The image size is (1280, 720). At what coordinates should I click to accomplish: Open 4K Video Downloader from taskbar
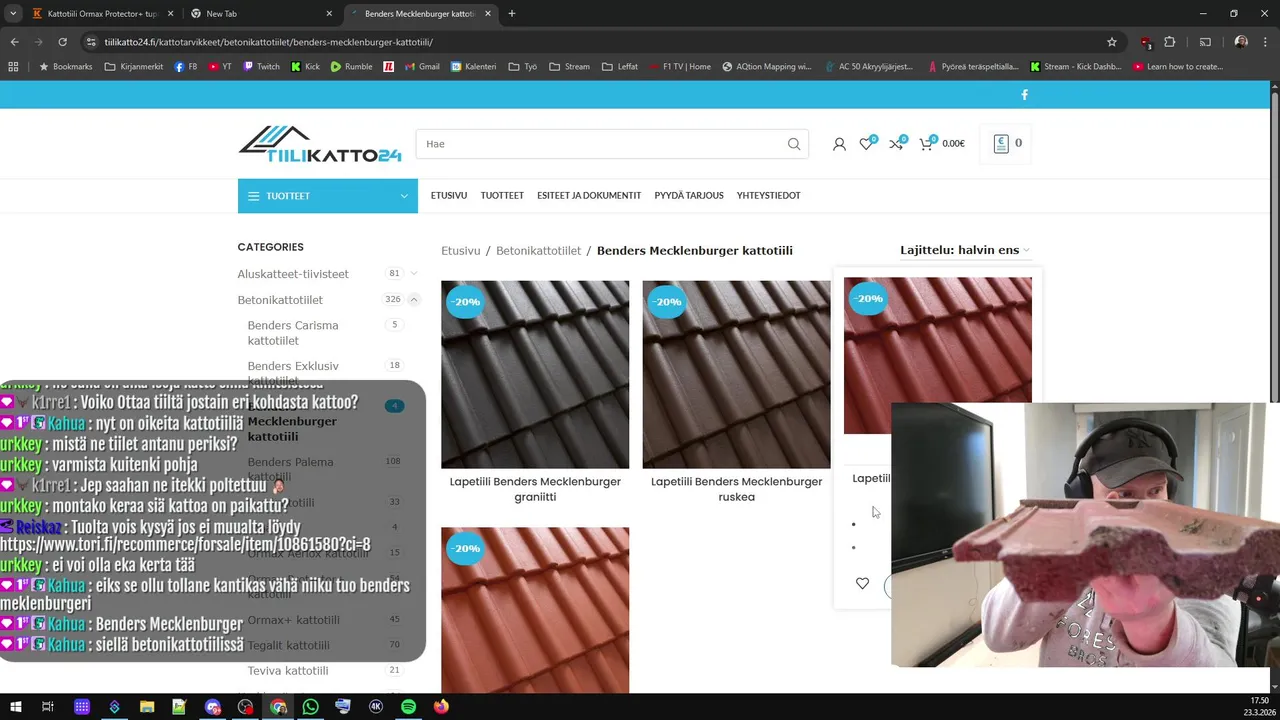376,707
